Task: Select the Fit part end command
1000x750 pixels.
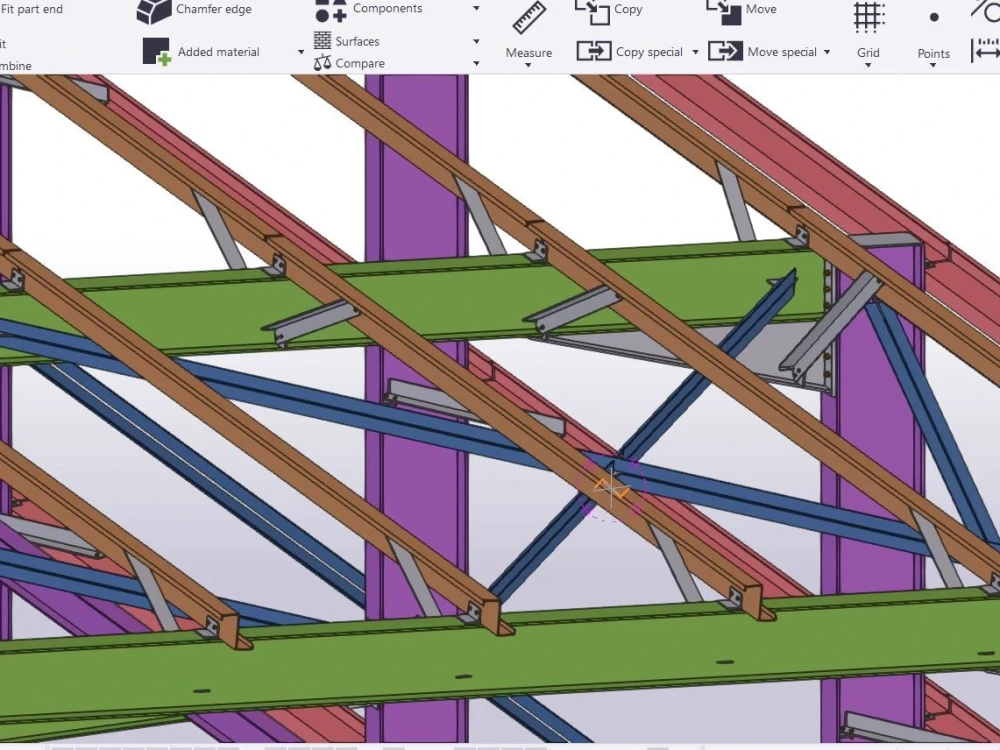Action: pos(32,8)
